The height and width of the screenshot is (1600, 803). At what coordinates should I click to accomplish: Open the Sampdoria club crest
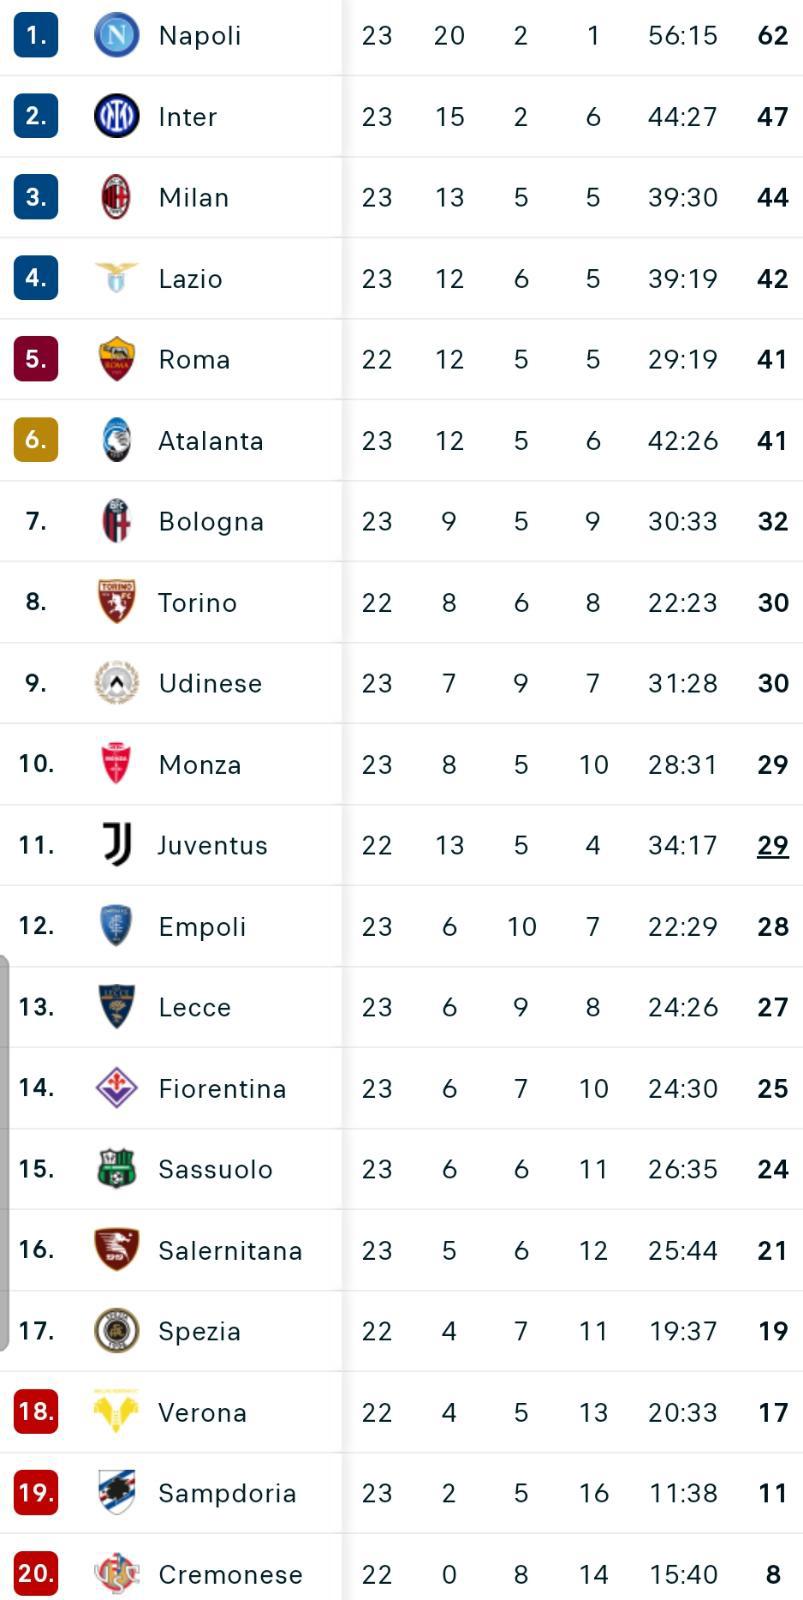tap(116, 1492)
